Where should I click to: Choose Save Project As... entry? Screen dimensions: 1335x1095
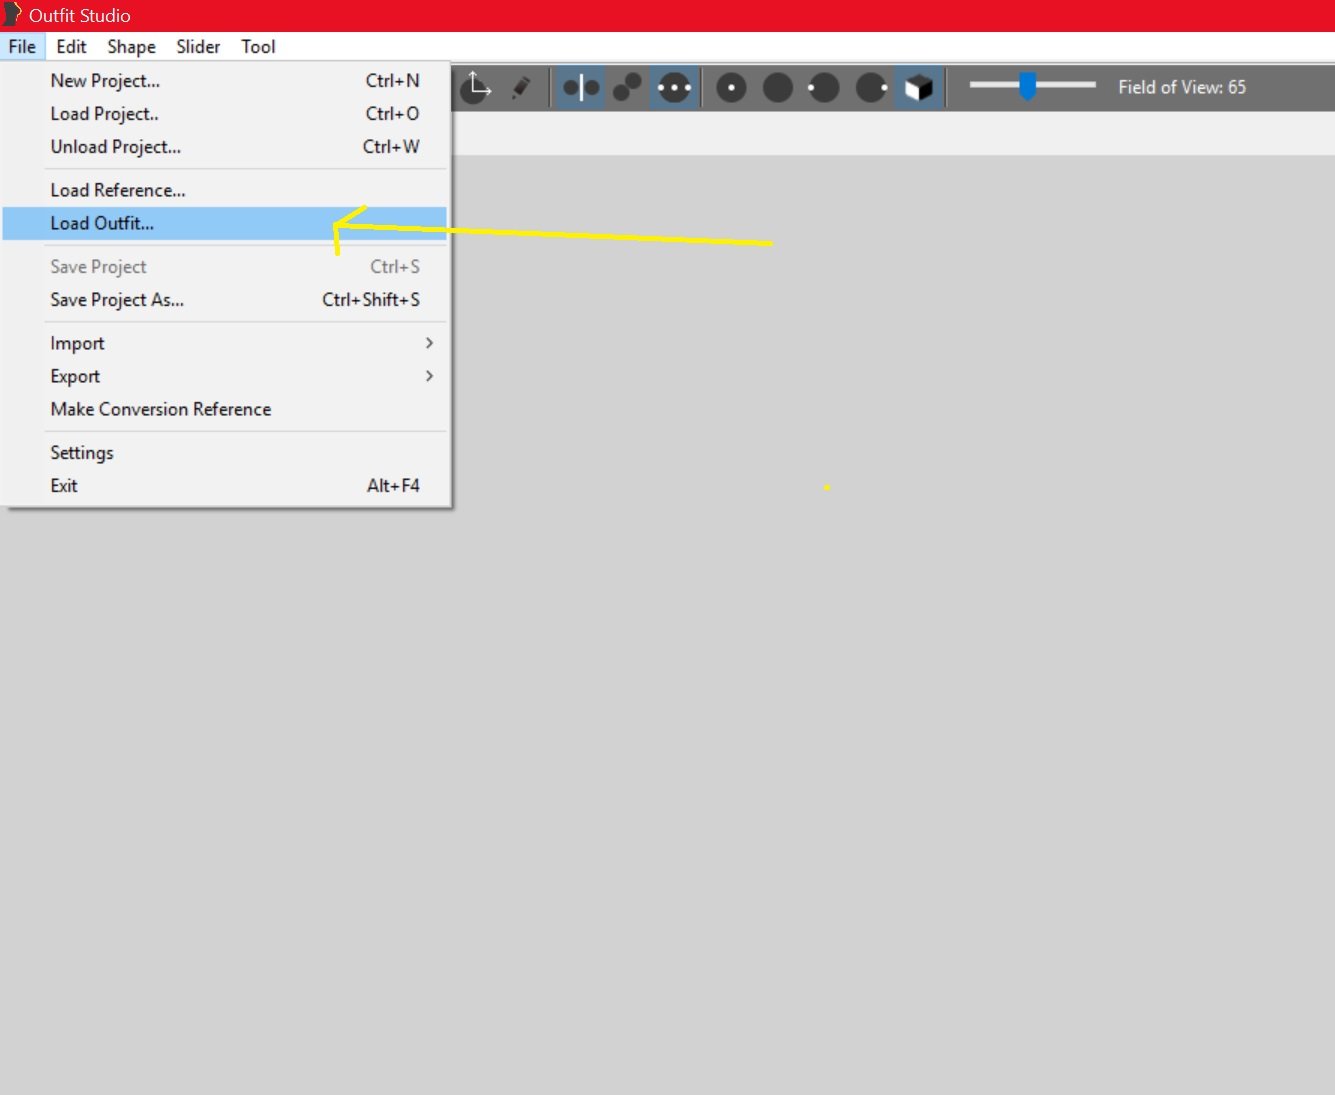[225, 300]
